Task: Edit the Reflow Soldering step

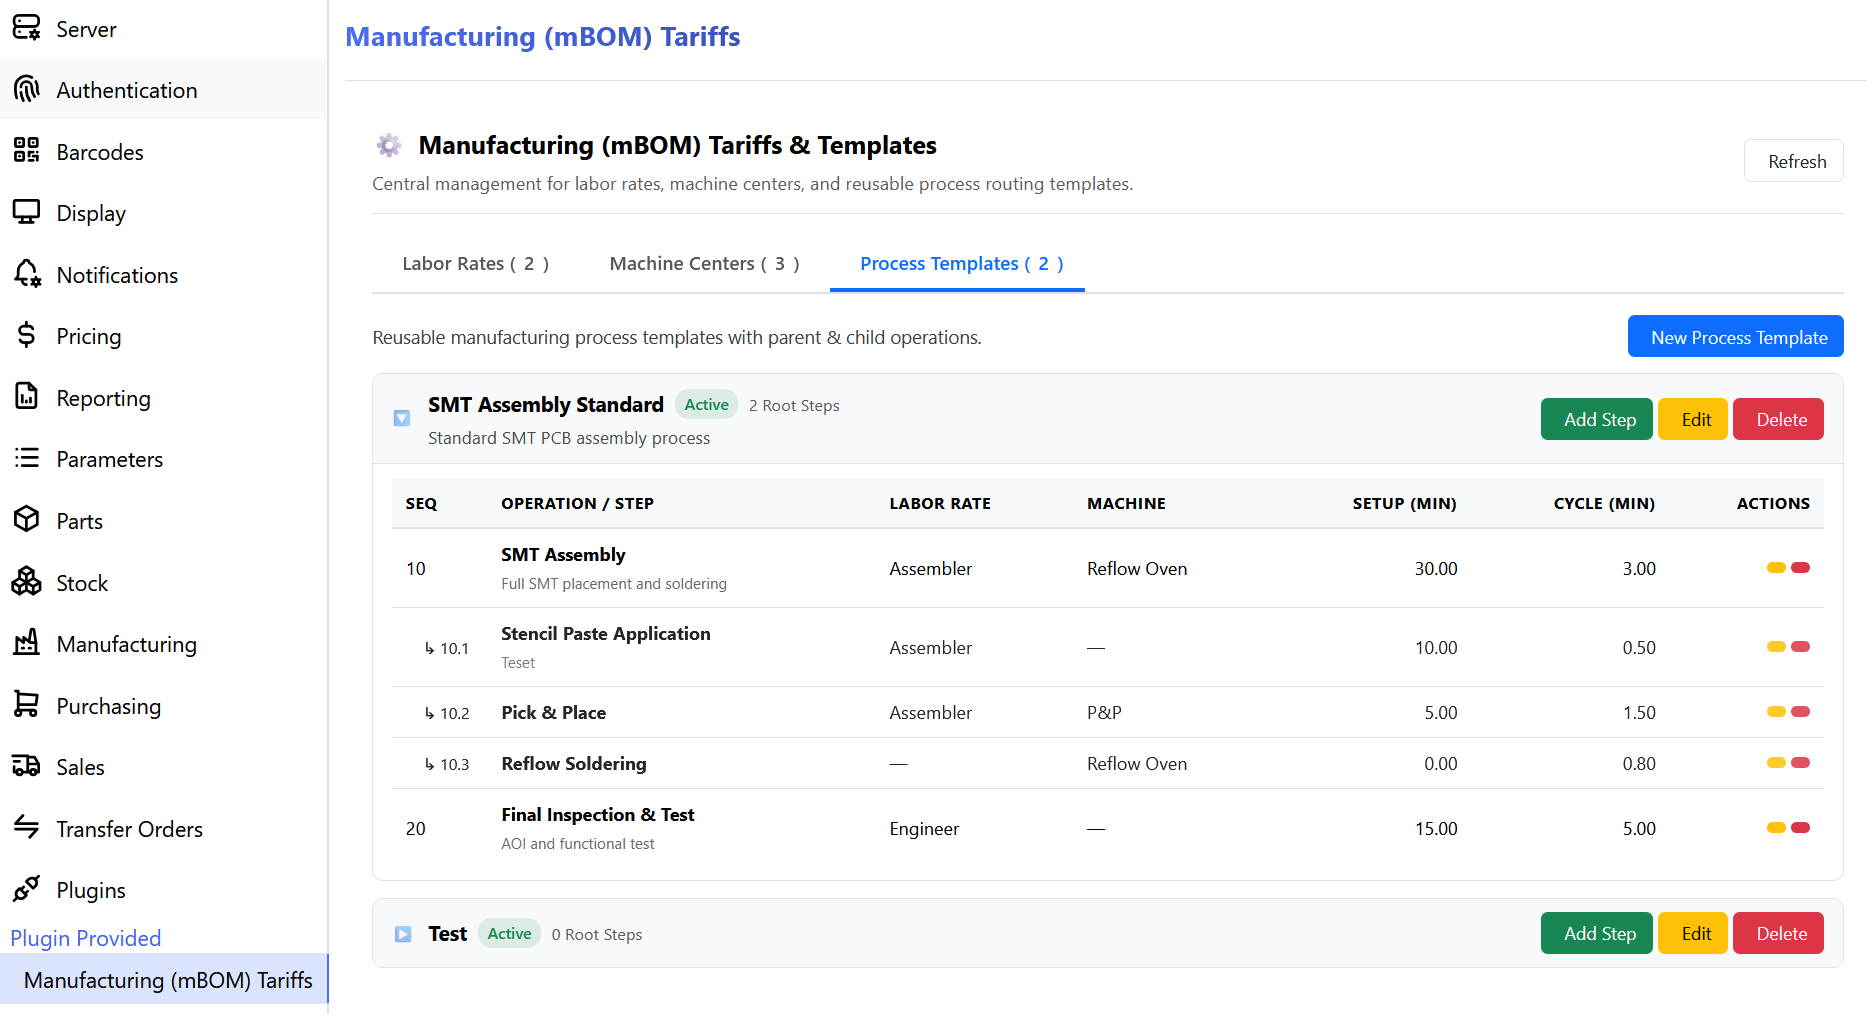Action: coord(1776,763)
